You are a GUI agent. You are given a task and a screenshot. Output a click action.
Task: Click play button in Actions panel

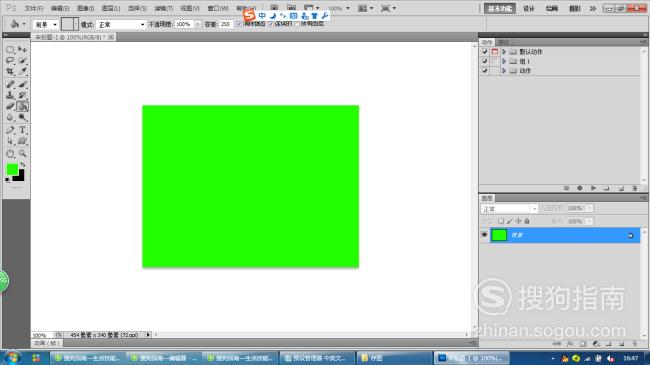pyautogui.click(x=593, y=188)
